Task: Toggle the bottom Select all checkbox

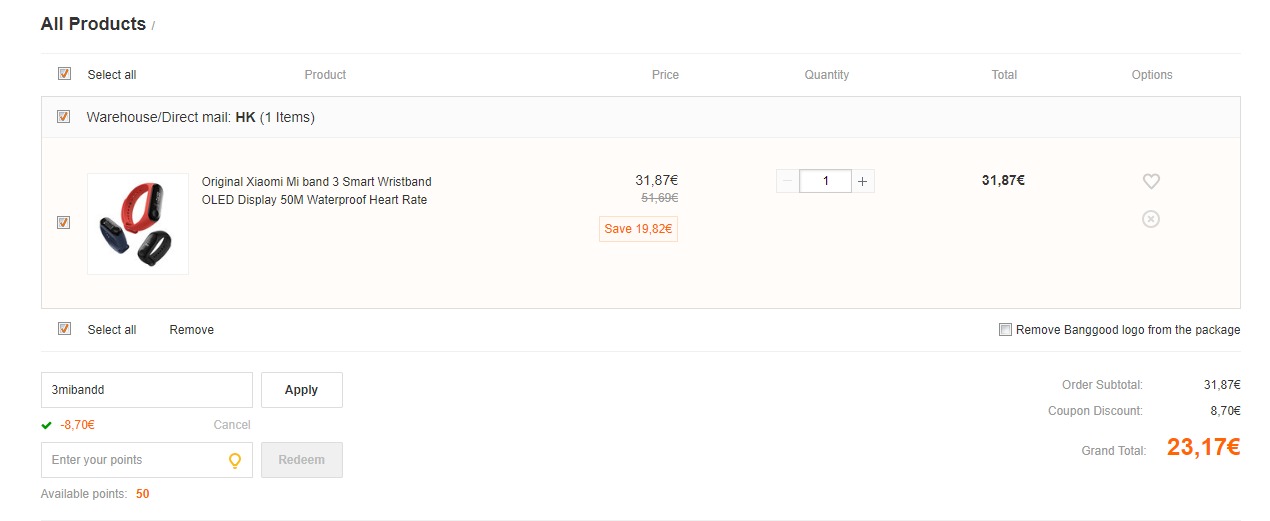Action: coord(64,329)
